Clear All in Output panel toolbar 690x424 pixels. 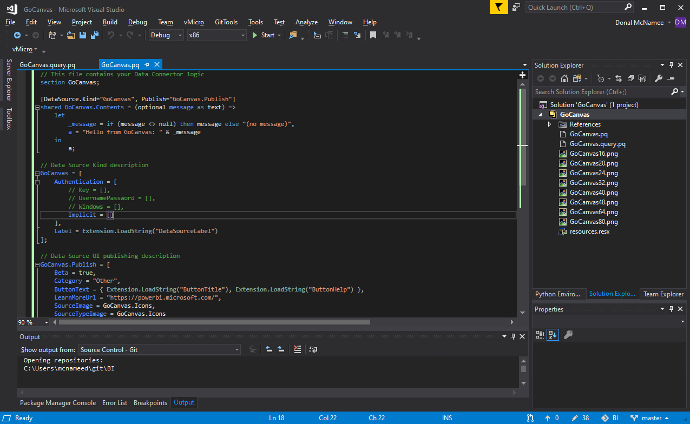297,350
